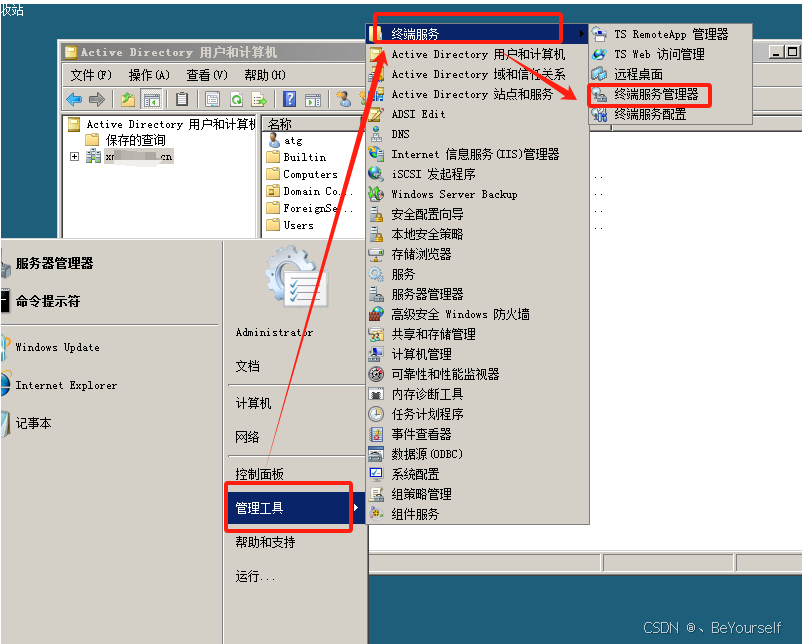The height and width of the screenshot is (644, 802).
Task: Click the ADSI Edit icon
Action: pyautogui.click(x=376, y=114)
